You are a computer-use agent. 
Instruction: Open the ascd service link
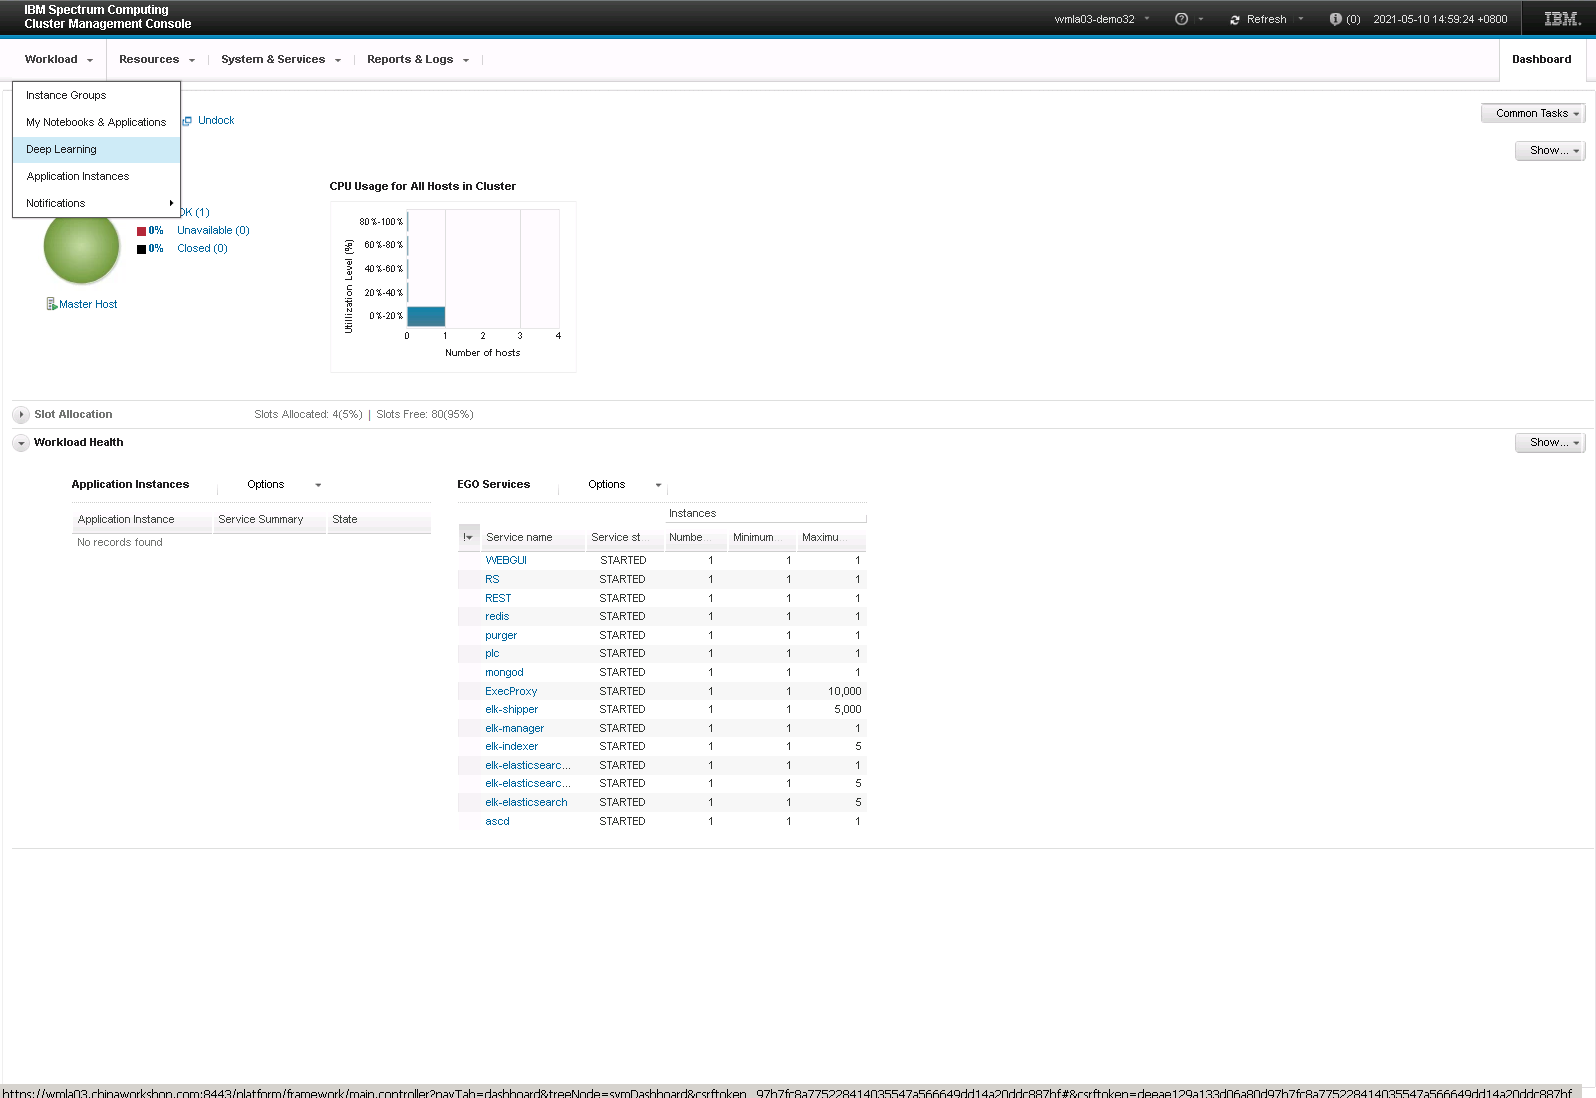[497, 821]
